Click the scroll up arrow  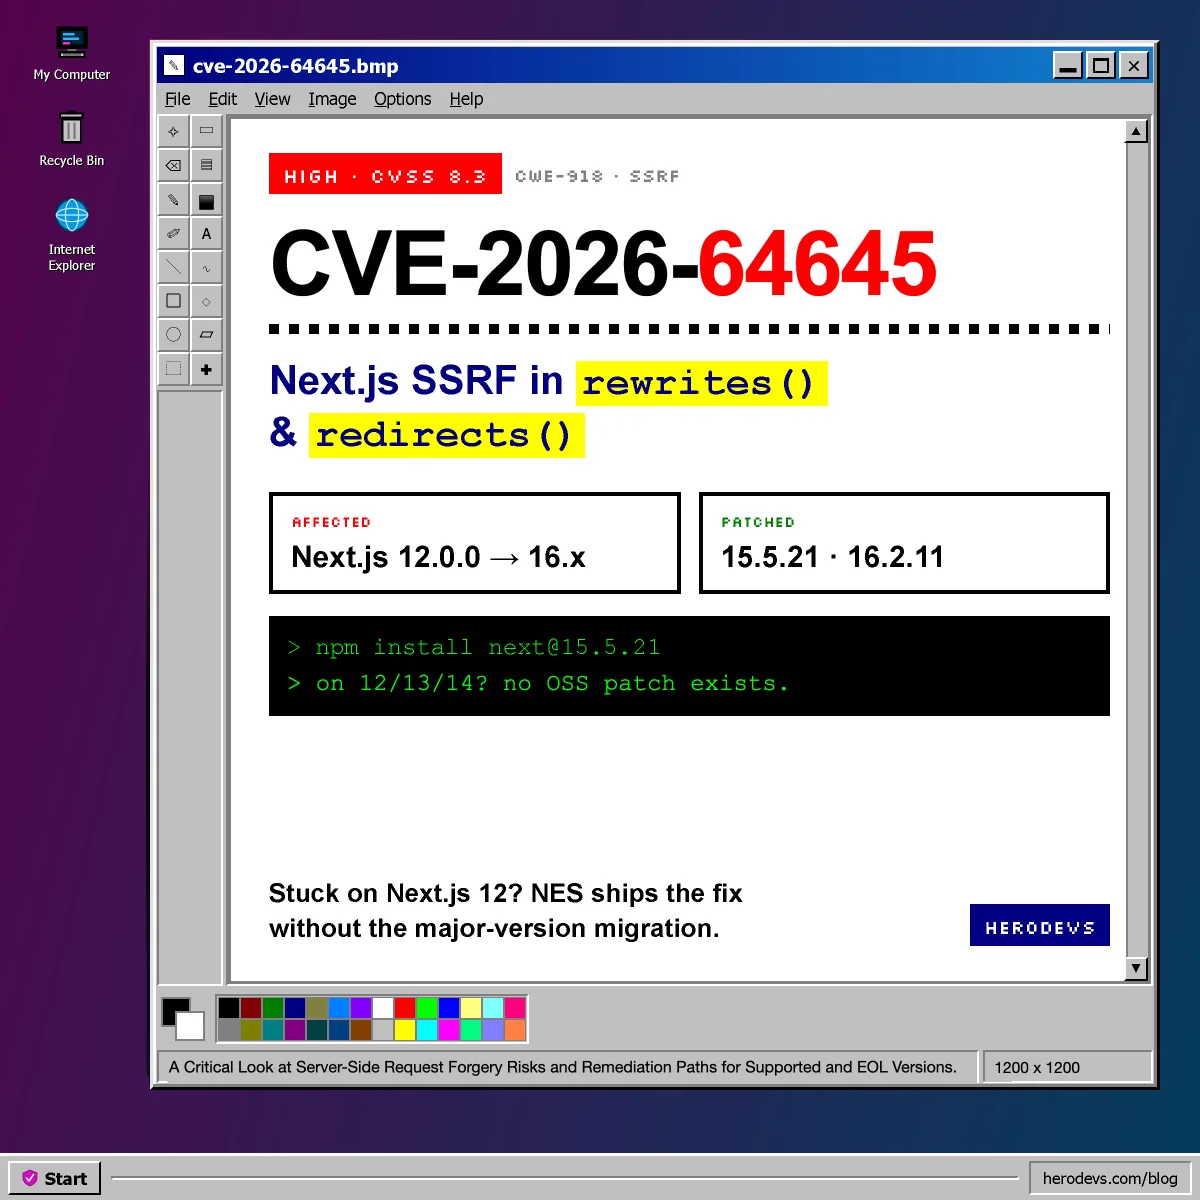[x=1136, y=131]
